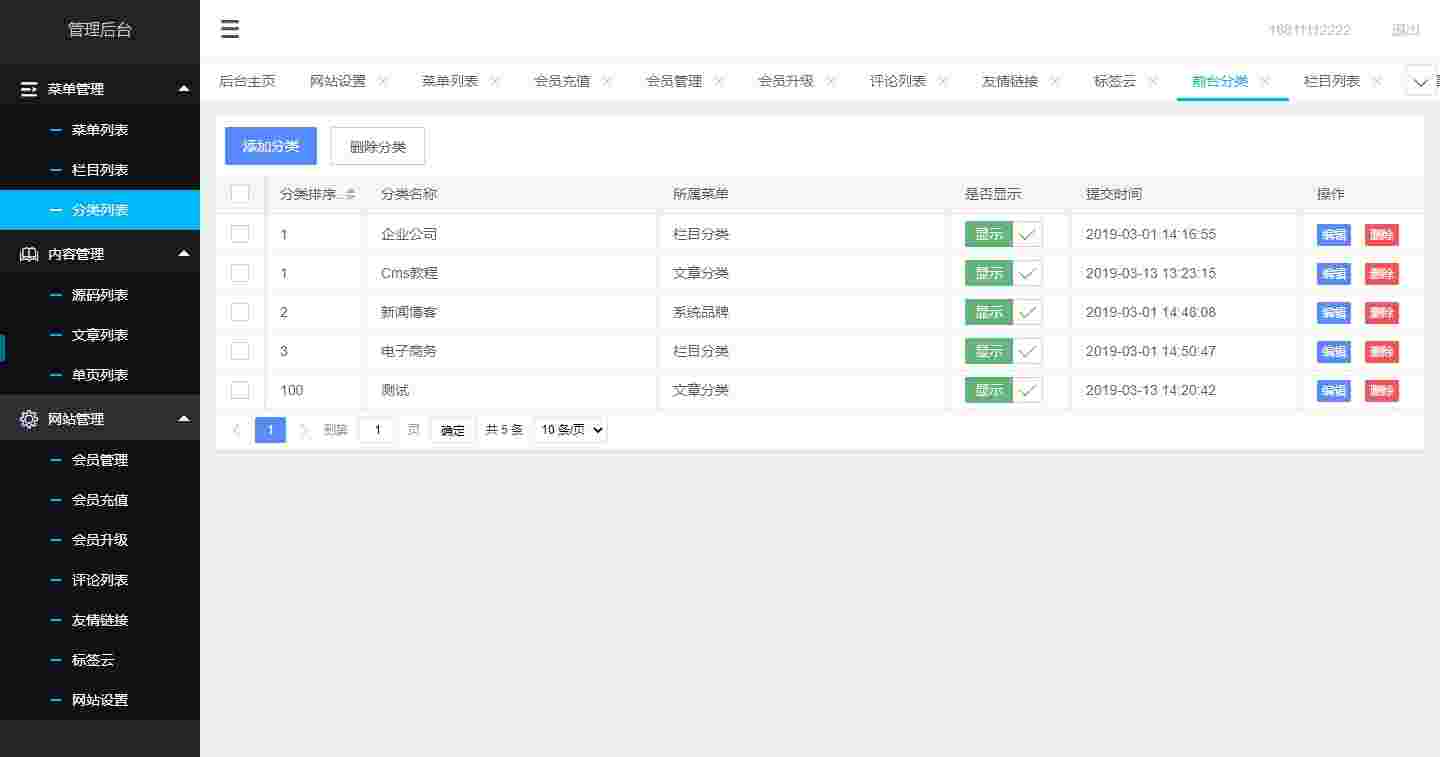Collapse the 菜单管理 sidebar section

[183, 89]
